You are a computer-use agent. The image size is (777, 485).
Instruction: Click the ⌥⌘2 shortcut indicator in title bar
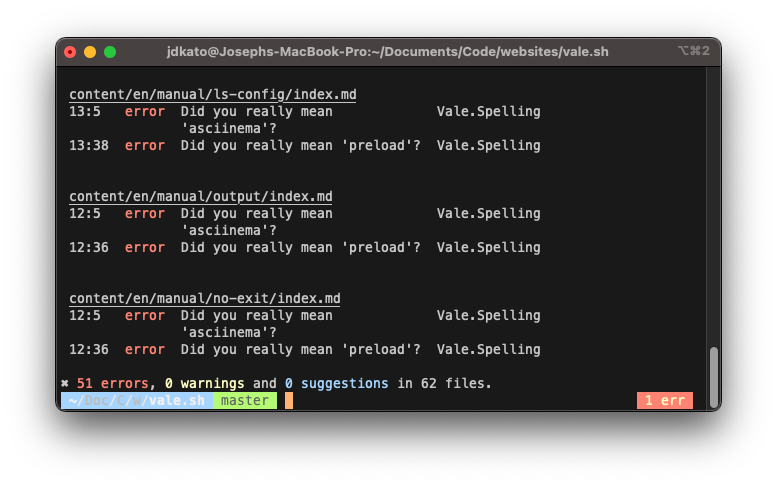click(x=694, y=51)
